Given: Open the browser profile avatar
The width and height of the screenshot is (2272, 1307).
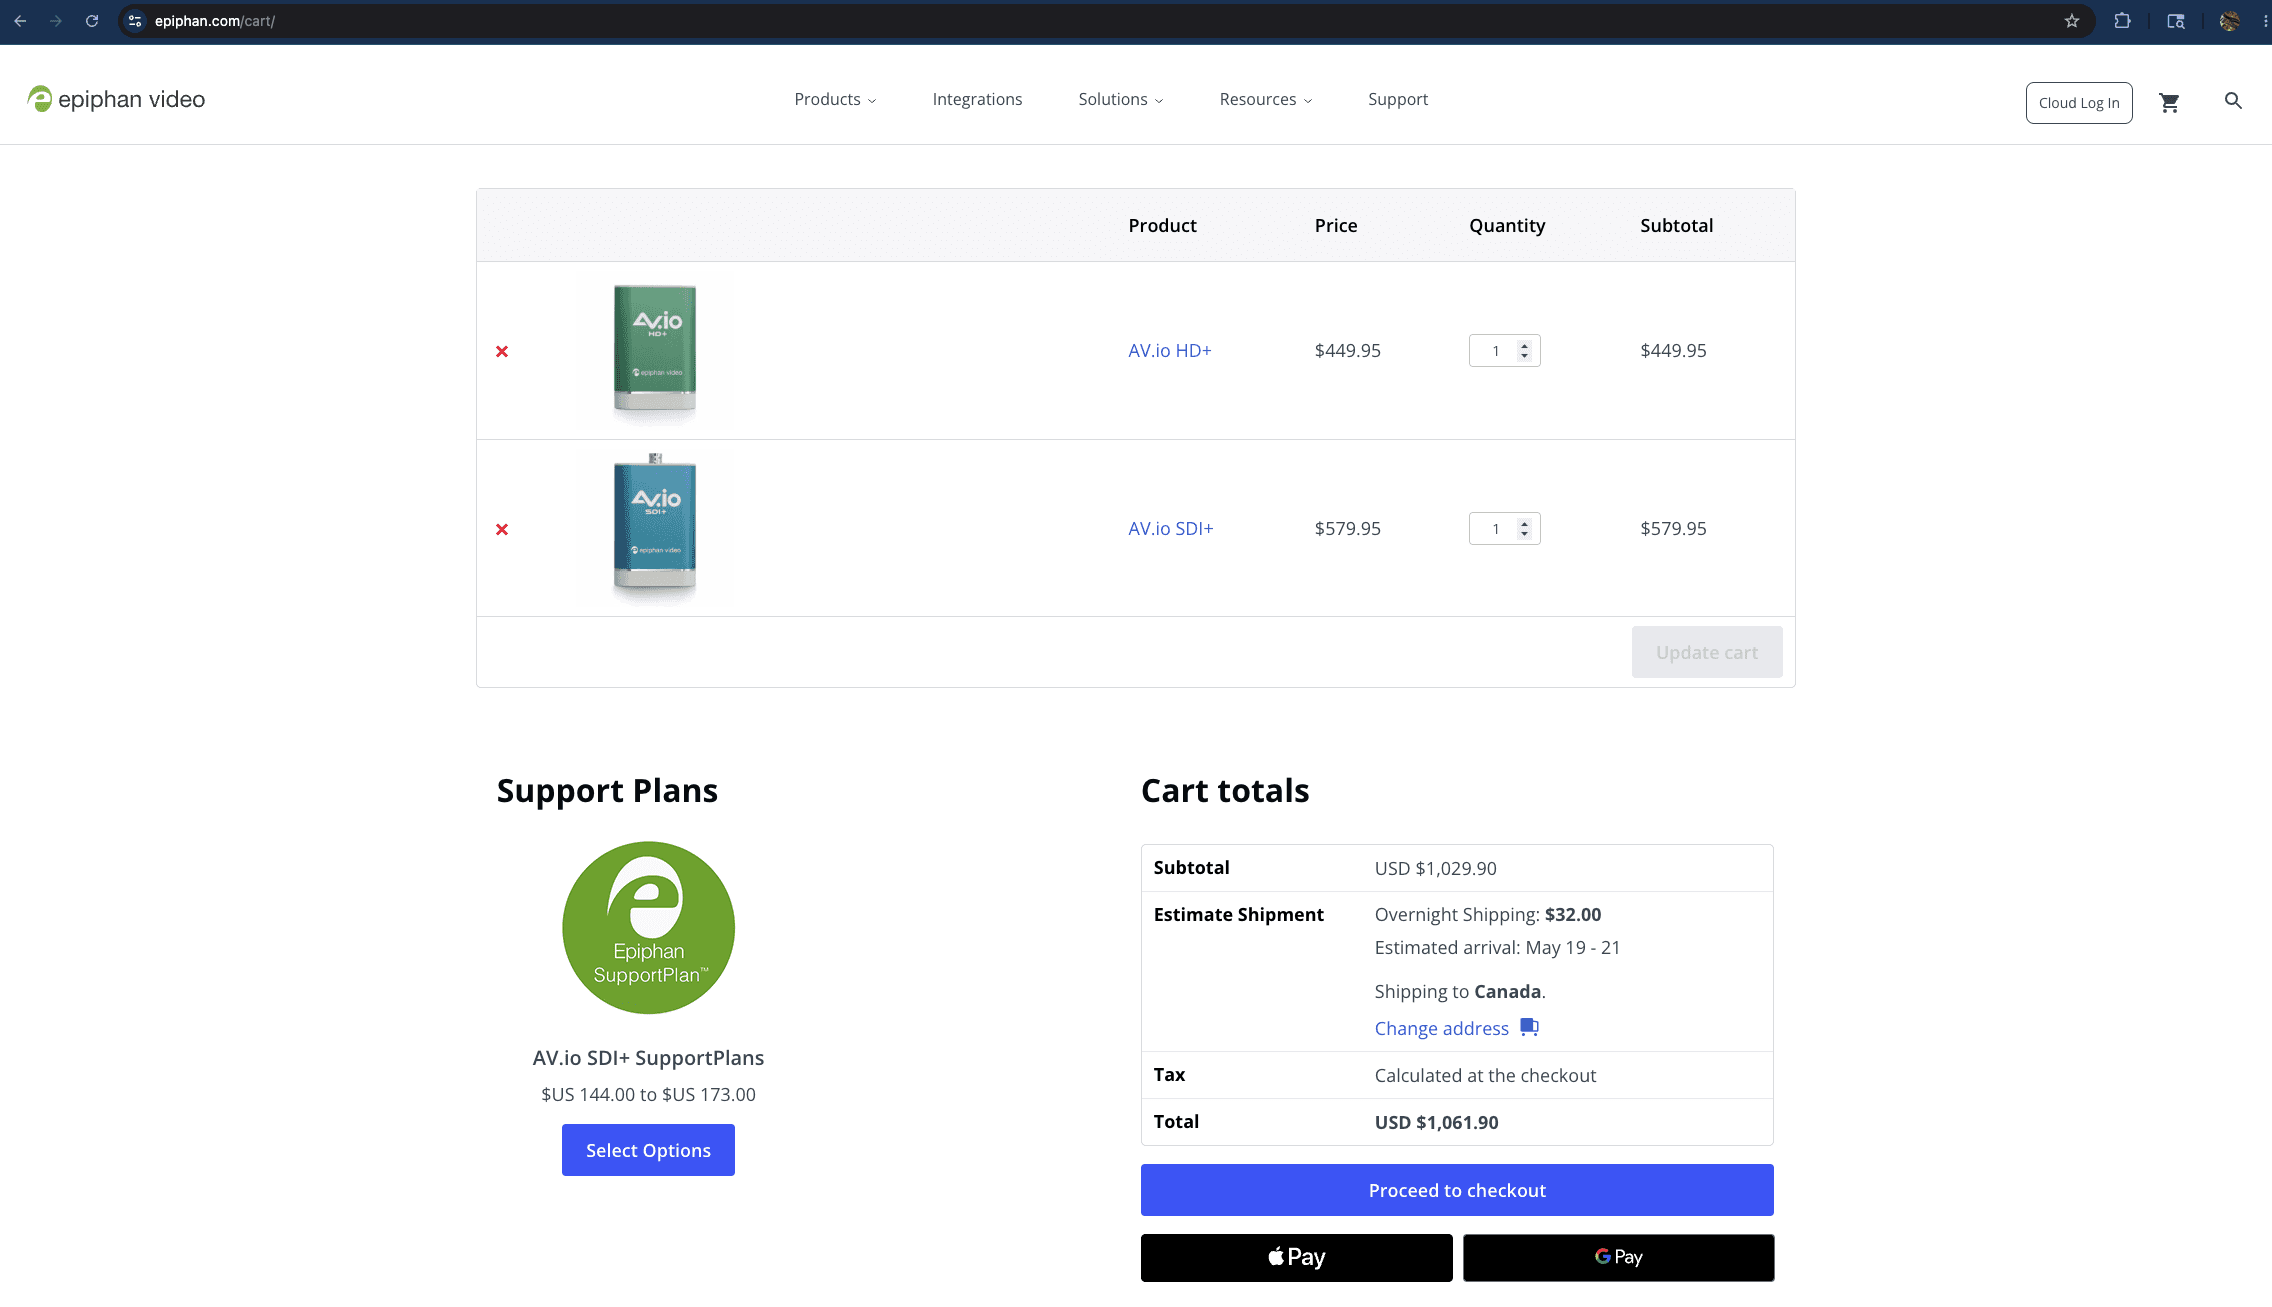Looking at the screenshot, I should tap(2229, 21).
